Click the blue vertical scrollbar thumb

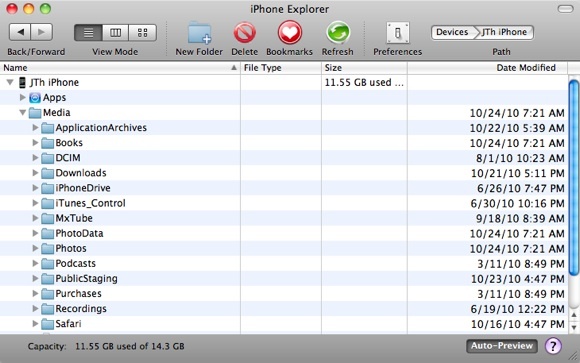click(574, 178)
